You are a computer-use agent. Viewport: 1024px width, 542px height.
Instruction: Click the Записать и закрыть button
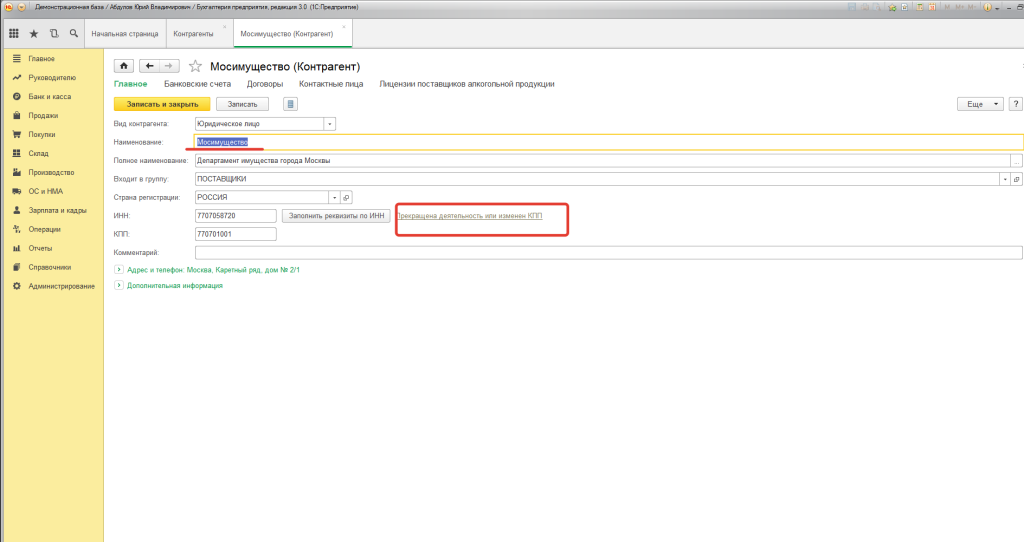[162, 104]
